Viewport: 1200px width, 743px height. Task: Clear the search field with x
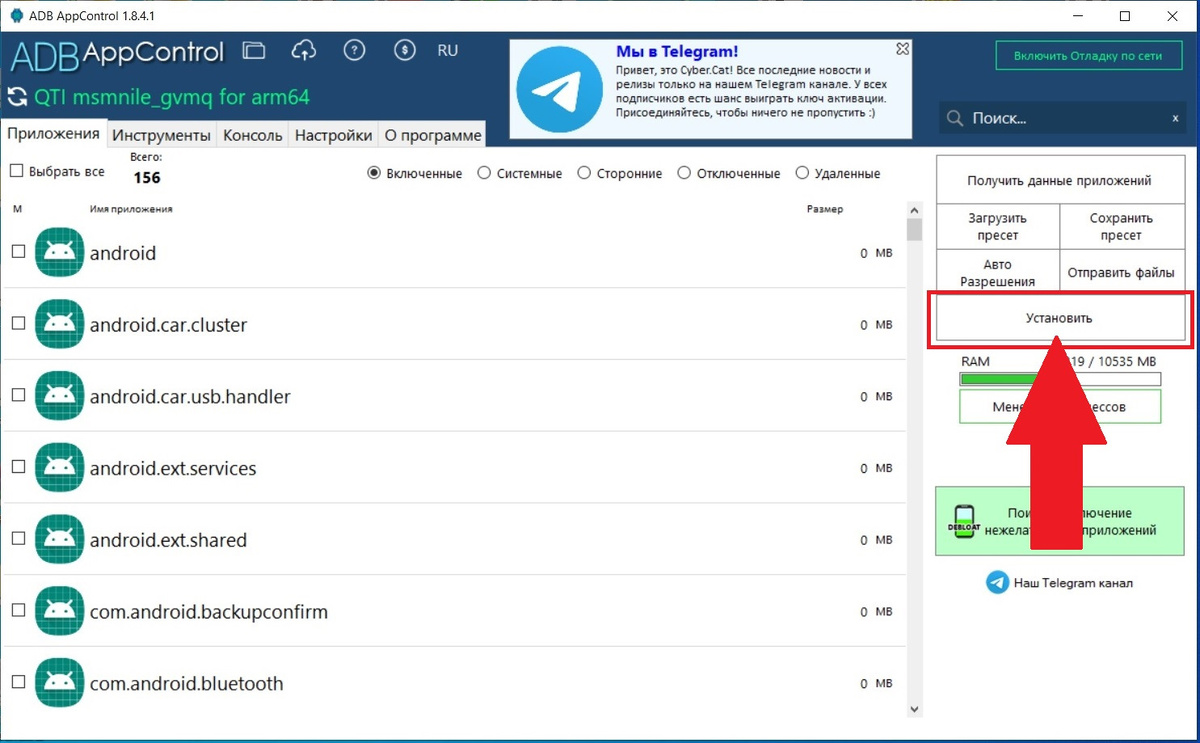pos(1175,119)
